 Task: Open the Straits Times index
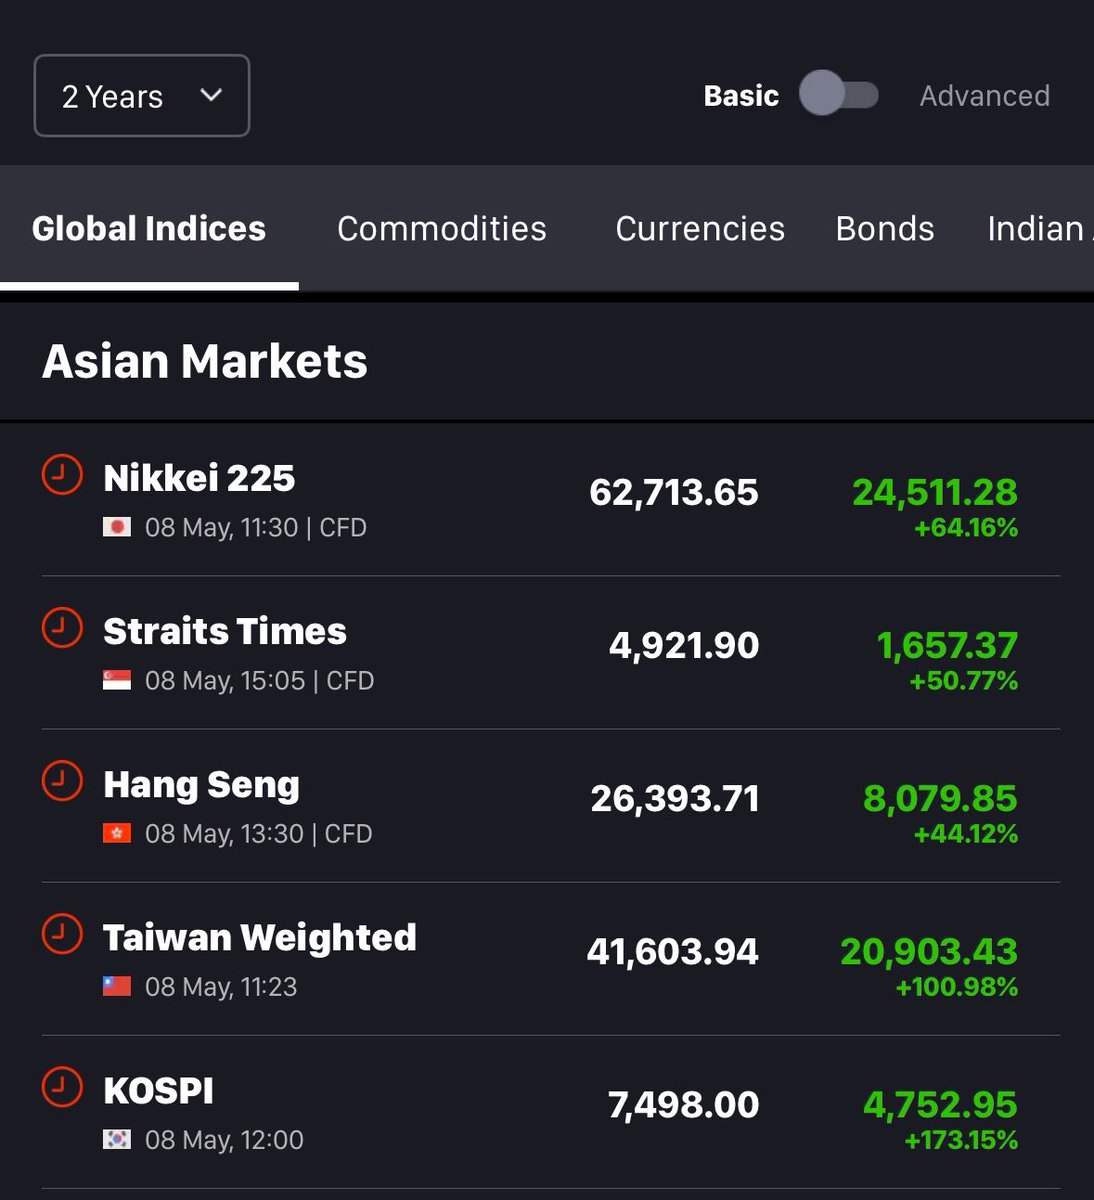tap(225, 631)
